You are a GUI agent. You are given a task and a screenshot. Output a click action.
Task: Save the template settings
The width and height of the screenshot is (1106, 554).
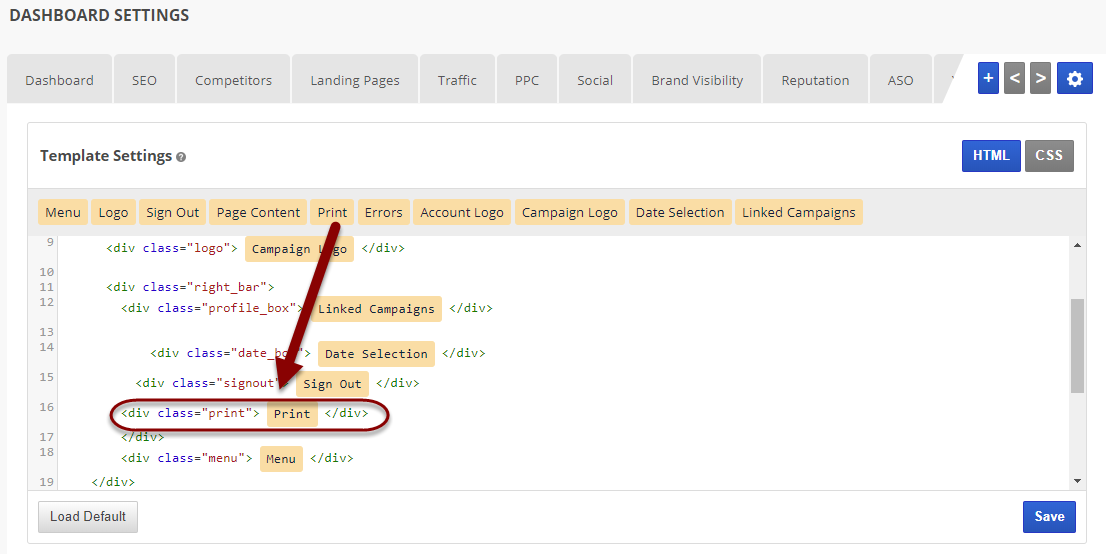pyautogui.click(x=1049, y=516)
